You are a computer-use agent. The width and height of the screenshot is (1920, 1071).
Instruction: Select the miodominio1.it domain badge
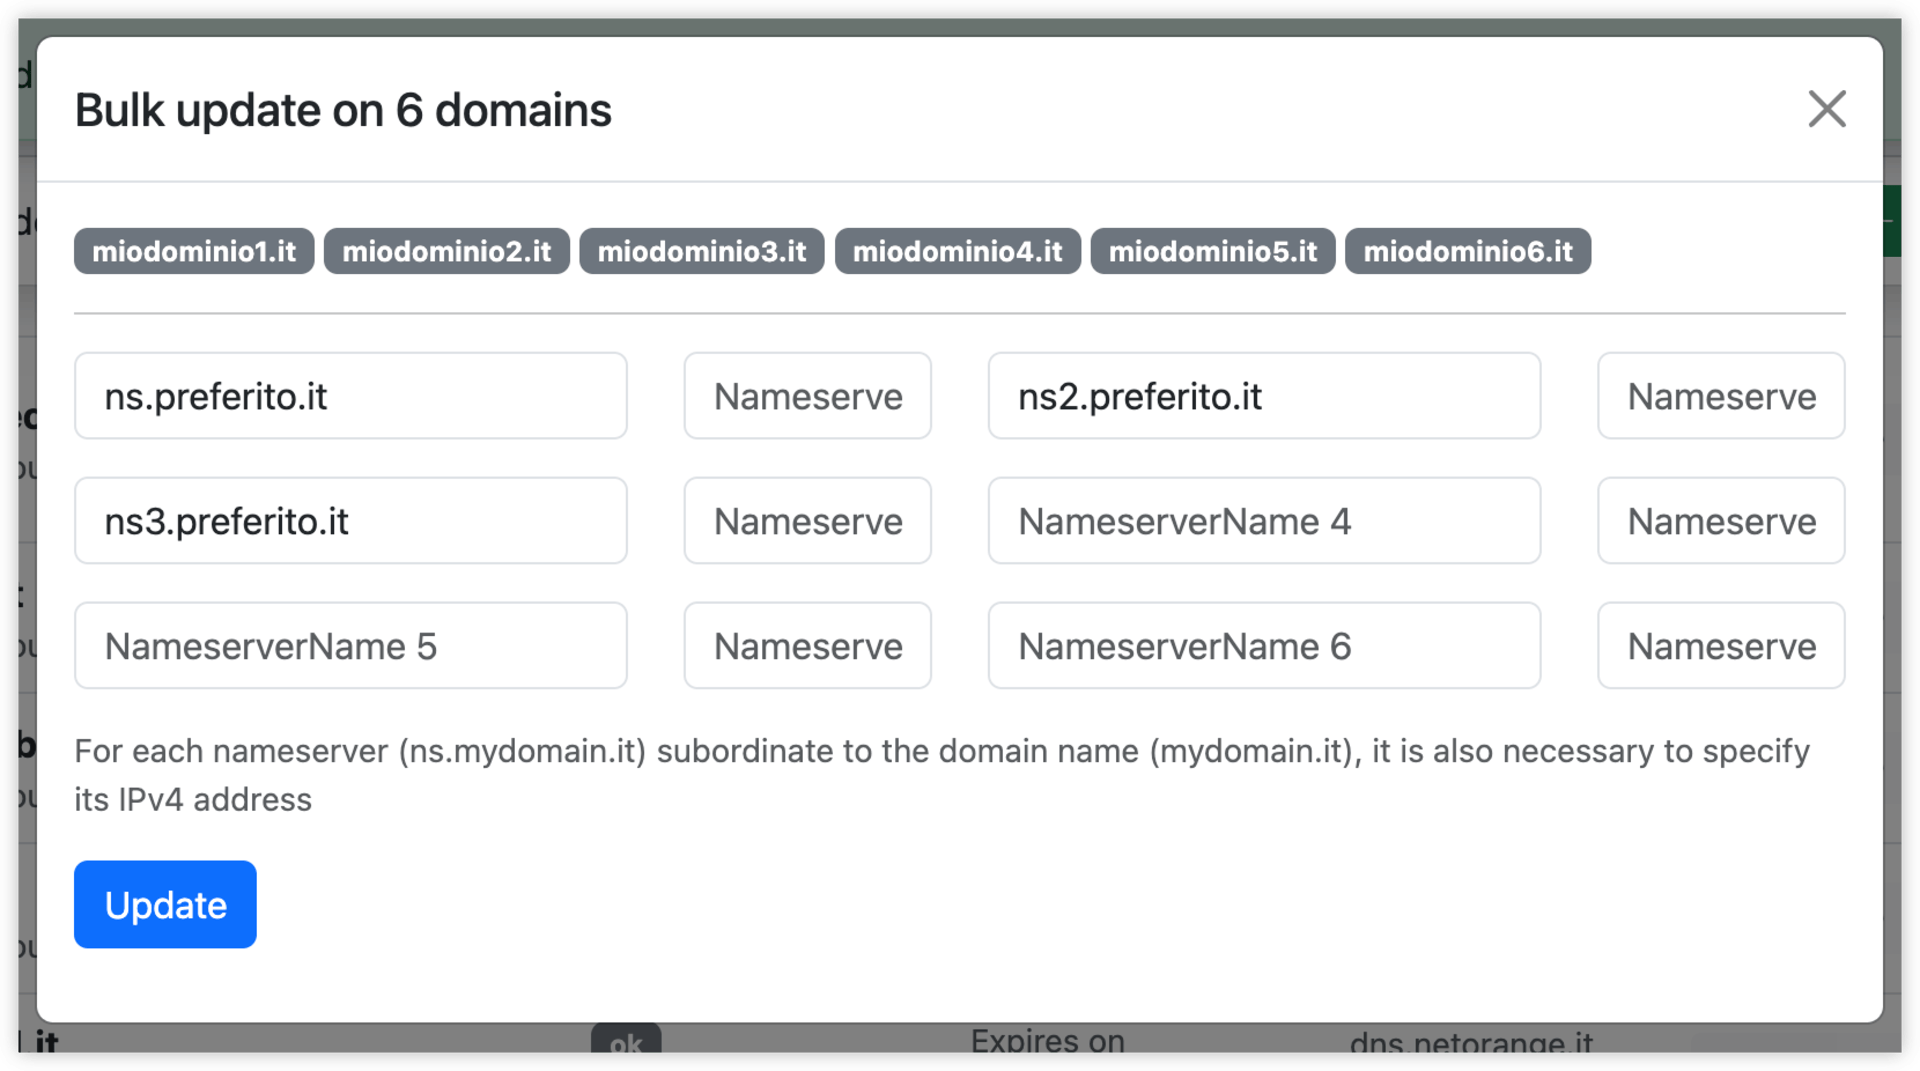click(194, 251)
